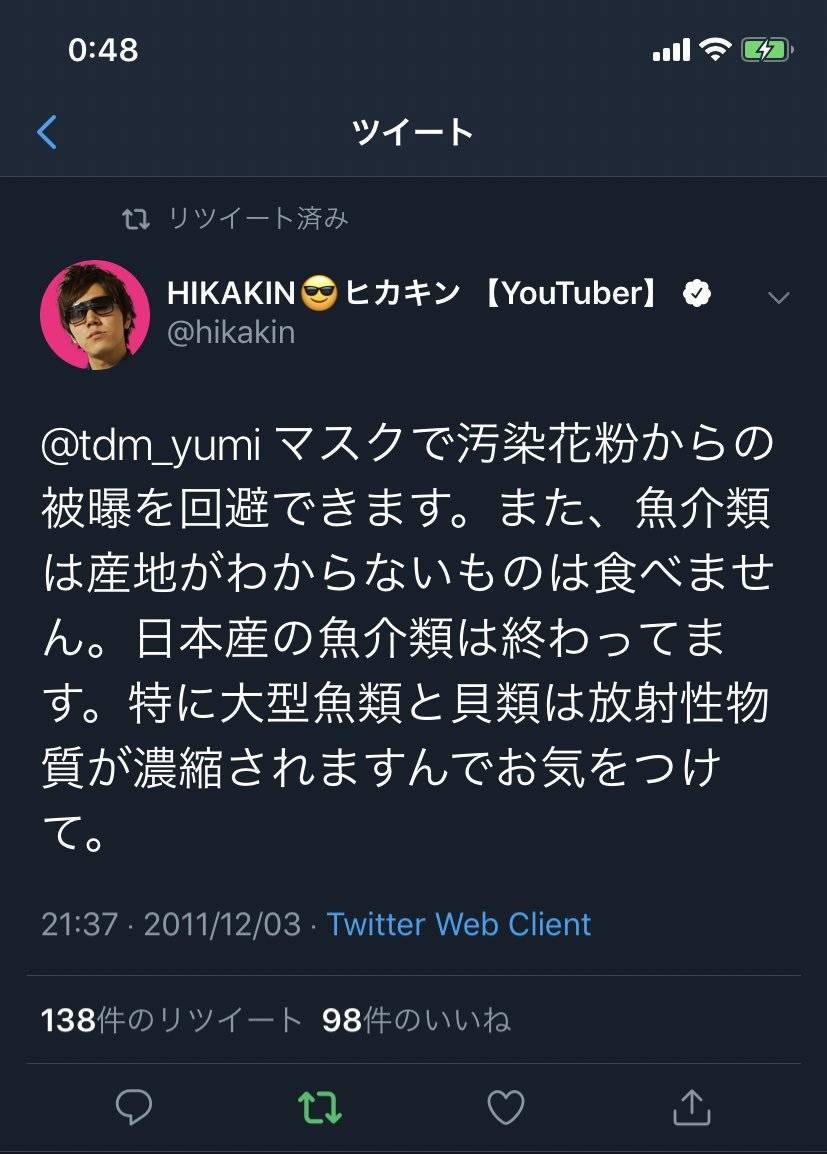Tap the ツイート header title
This screenshot has height=1154, width=827.
pyautogui.click(x=413, y=132)
